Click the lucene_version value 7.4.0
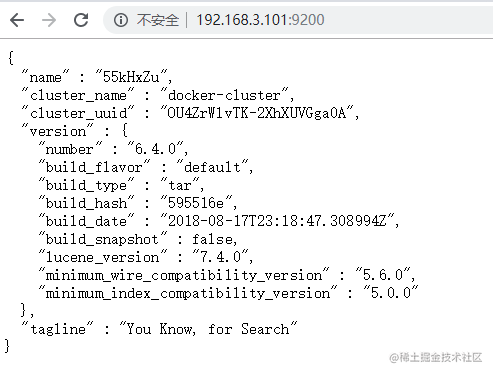The height and width of the screenshot is (374, 493). coord(220,257)
